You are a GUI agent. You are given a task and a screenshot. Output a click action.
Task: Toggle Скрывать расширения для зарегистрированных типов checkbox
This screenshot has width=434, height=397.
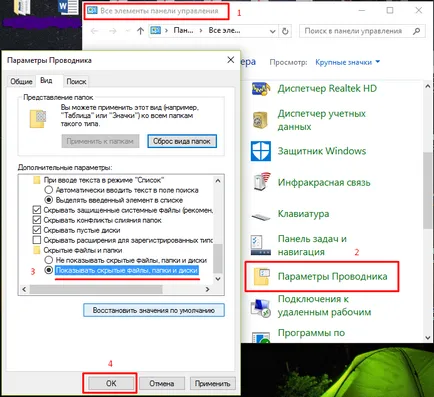pos(37,240)
